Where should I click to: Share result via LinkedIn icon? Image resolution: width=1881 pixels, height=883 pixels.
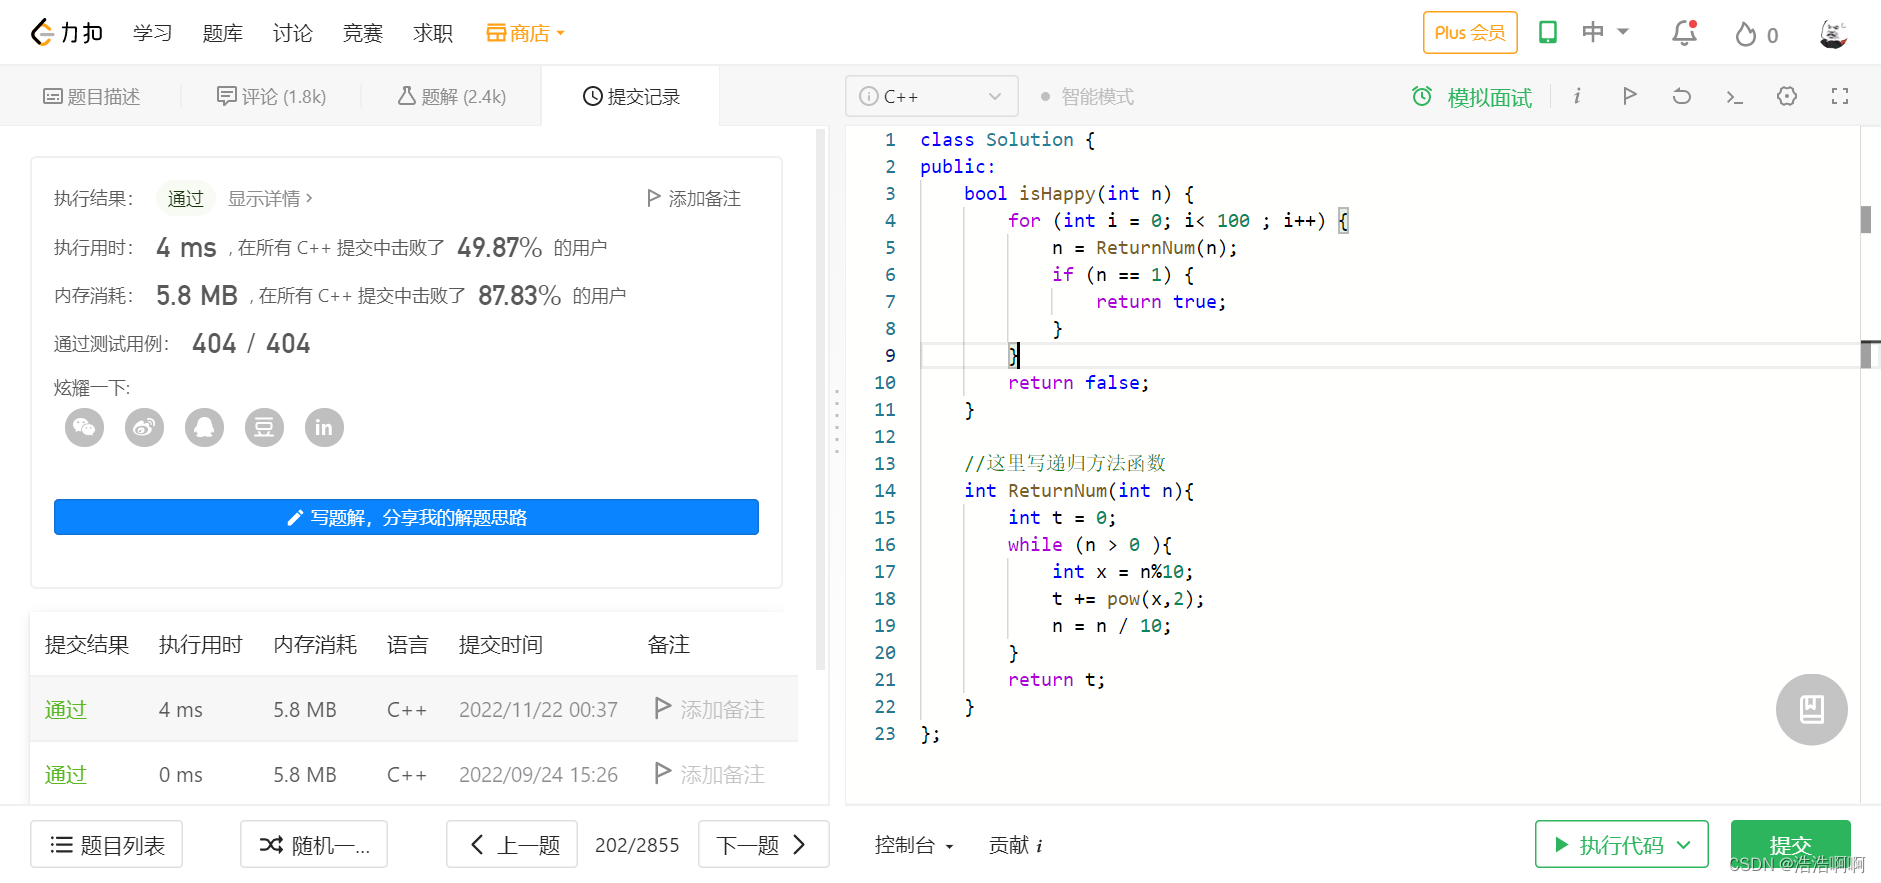click(x=324, y=428)
